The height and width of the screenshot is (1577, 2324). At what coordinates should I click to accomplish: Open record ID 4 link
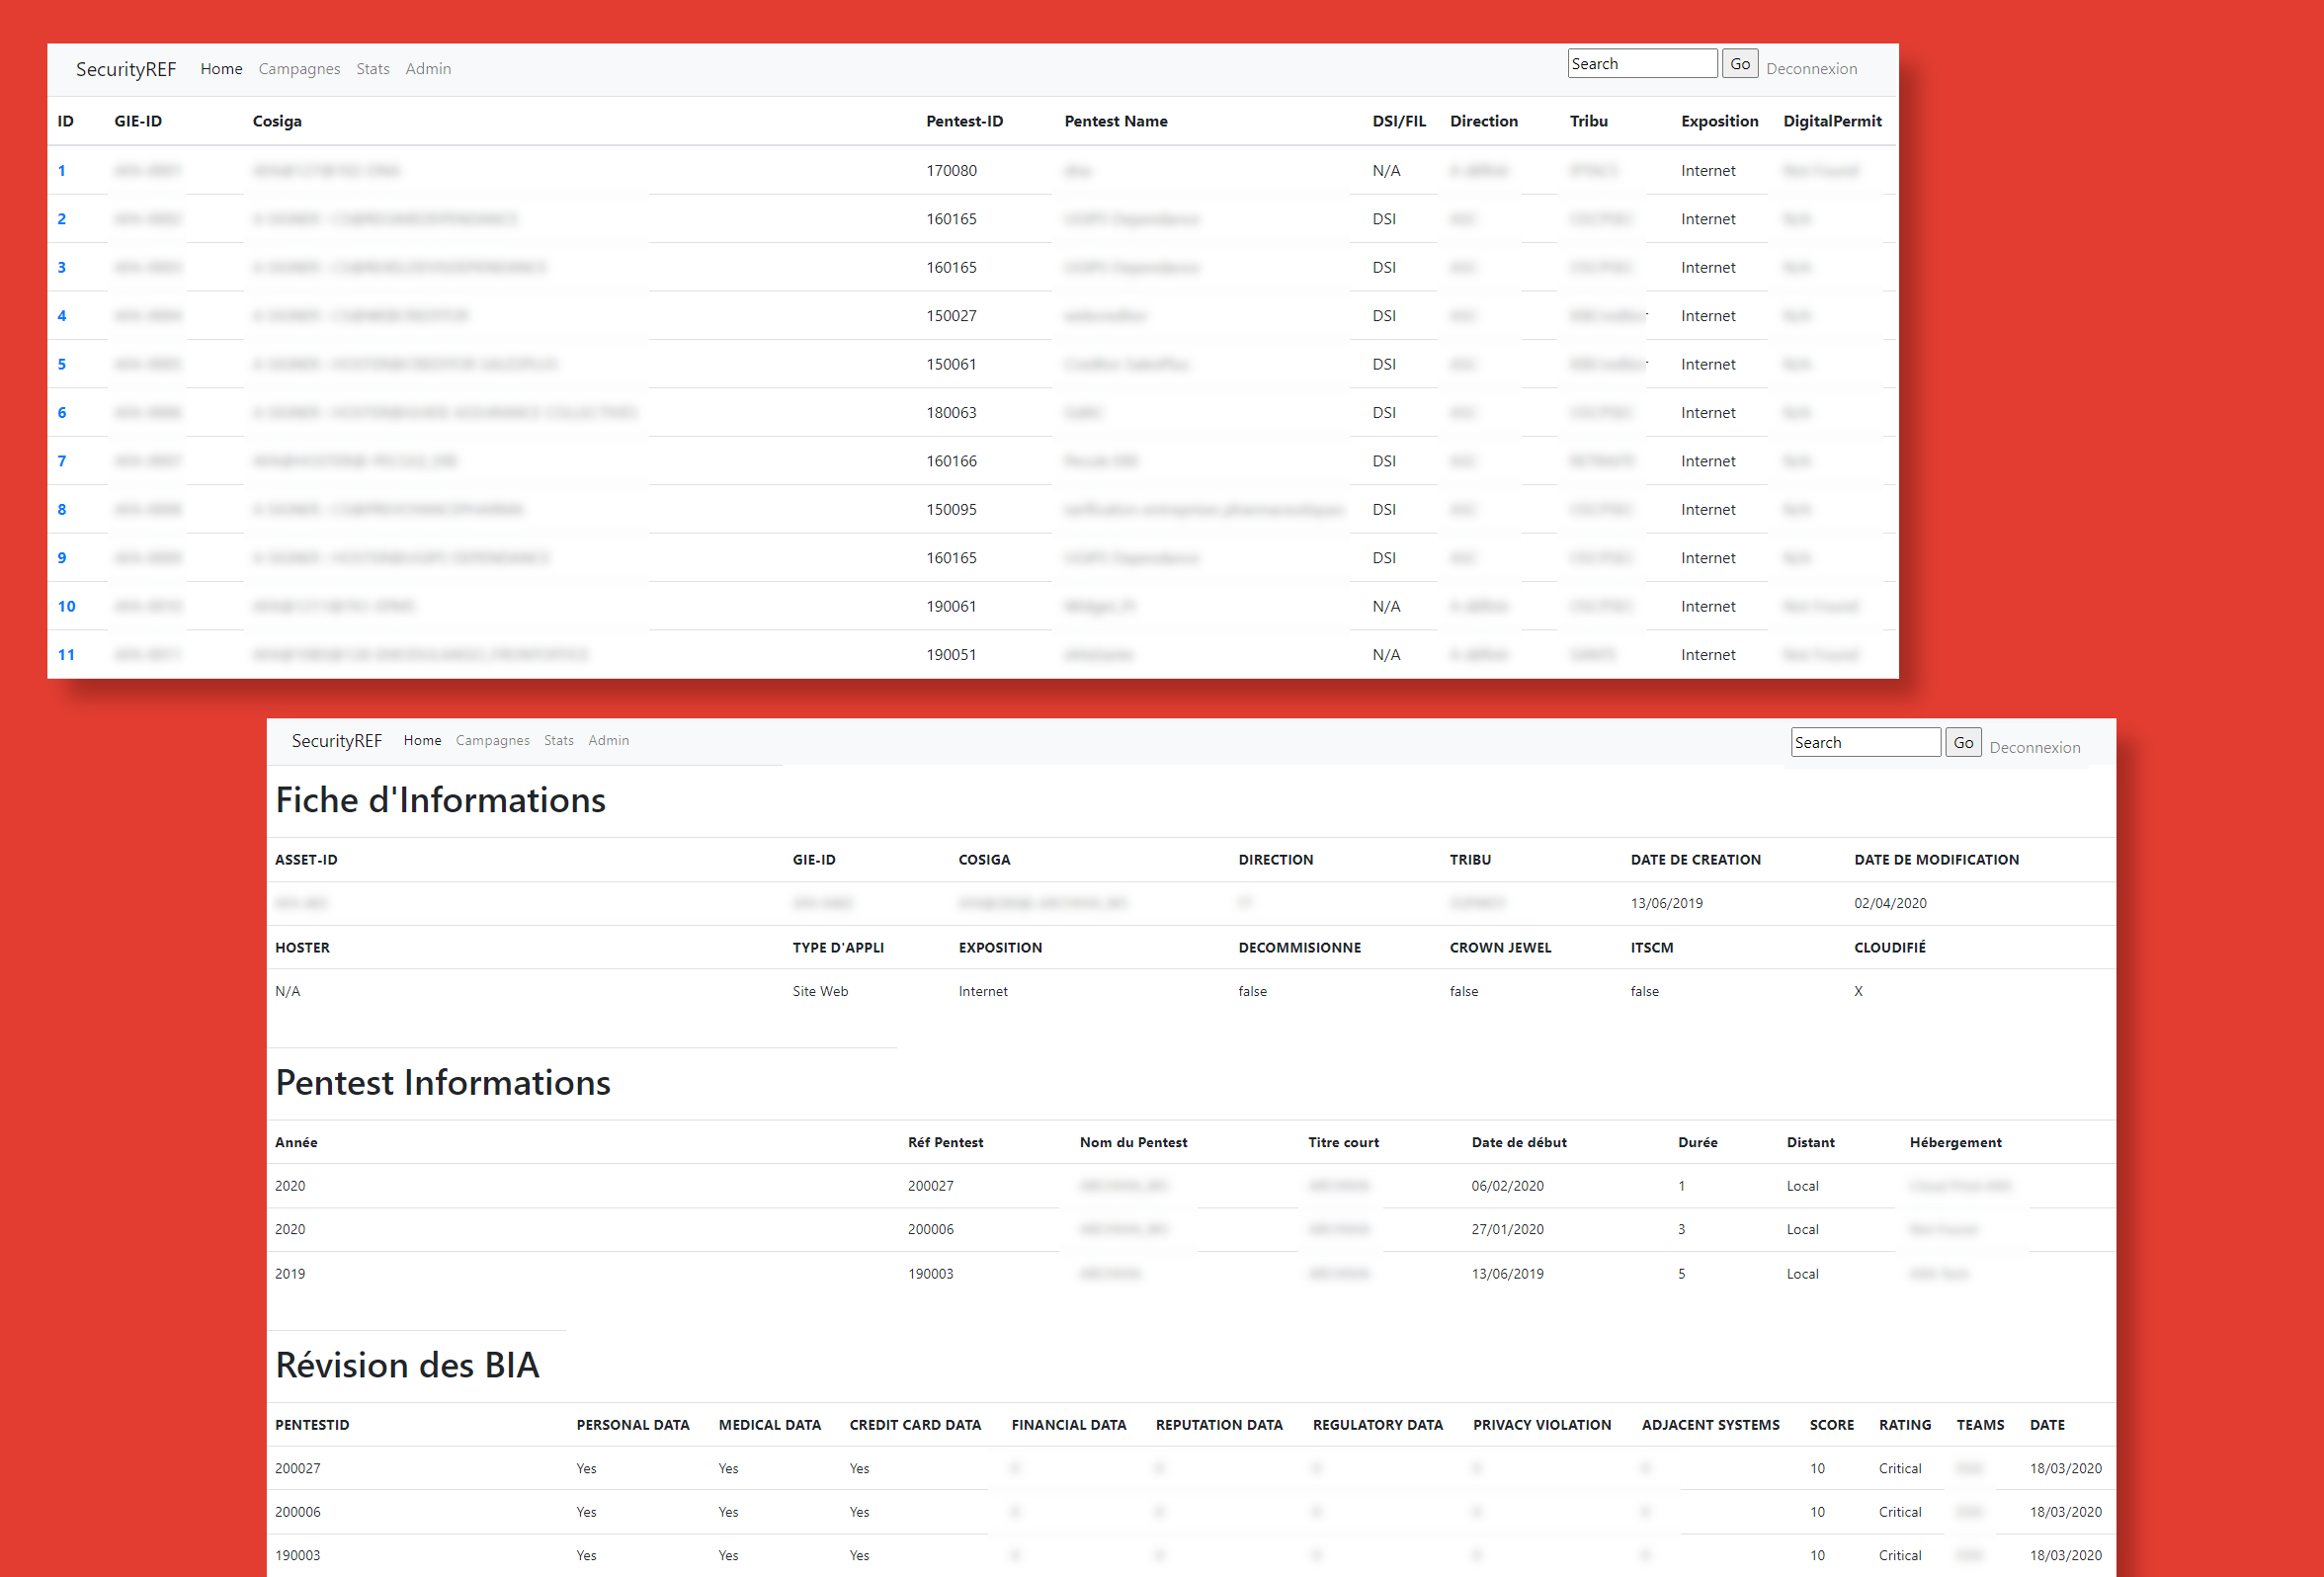coord(62,316)
